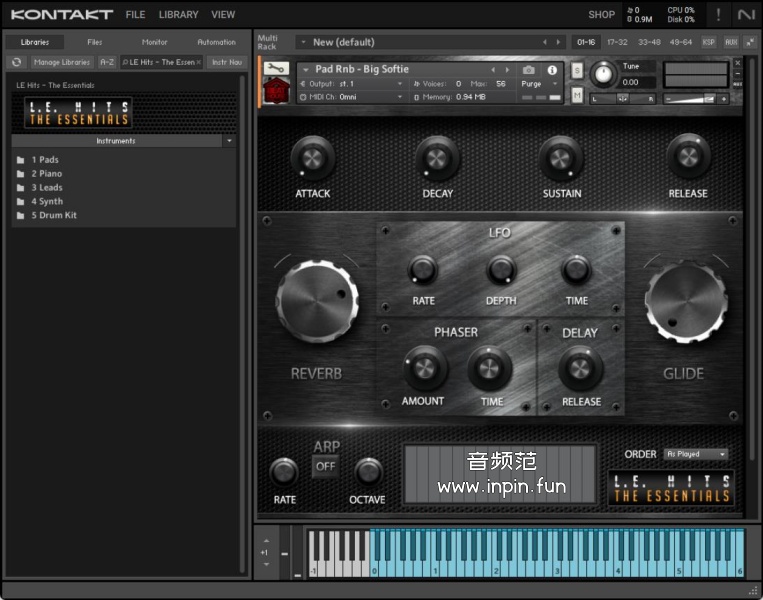The width and height of the screenshot is (763, 600).
Task: Expand the Purge dropdown menu
Action: [x=540, y=84]
